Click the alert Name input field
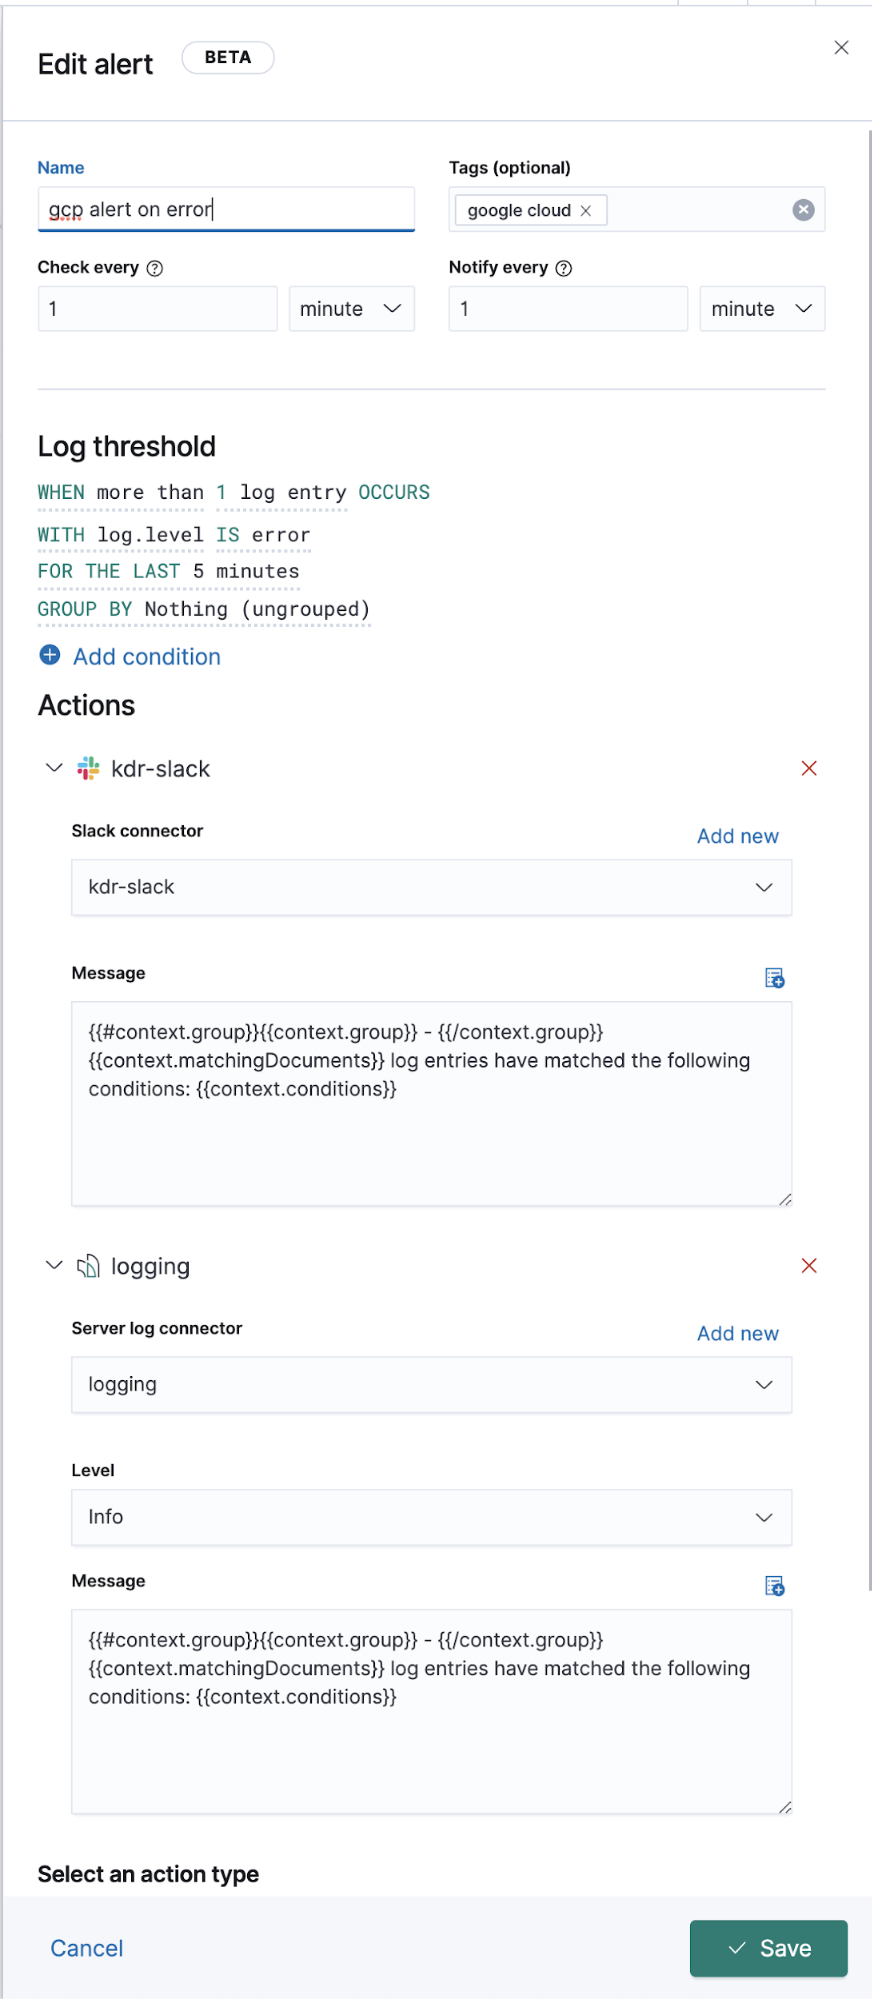The width and height of the screenshot is (872, 1999). click(226, 210)
